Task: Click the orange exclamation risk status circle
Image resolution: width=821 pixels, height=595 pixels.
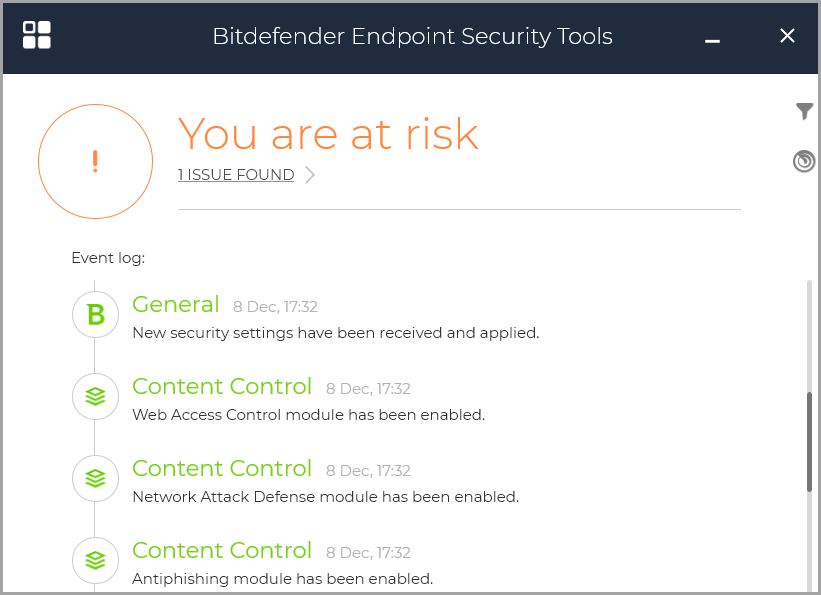Action: pyautogui.click(x=95, y=161)
